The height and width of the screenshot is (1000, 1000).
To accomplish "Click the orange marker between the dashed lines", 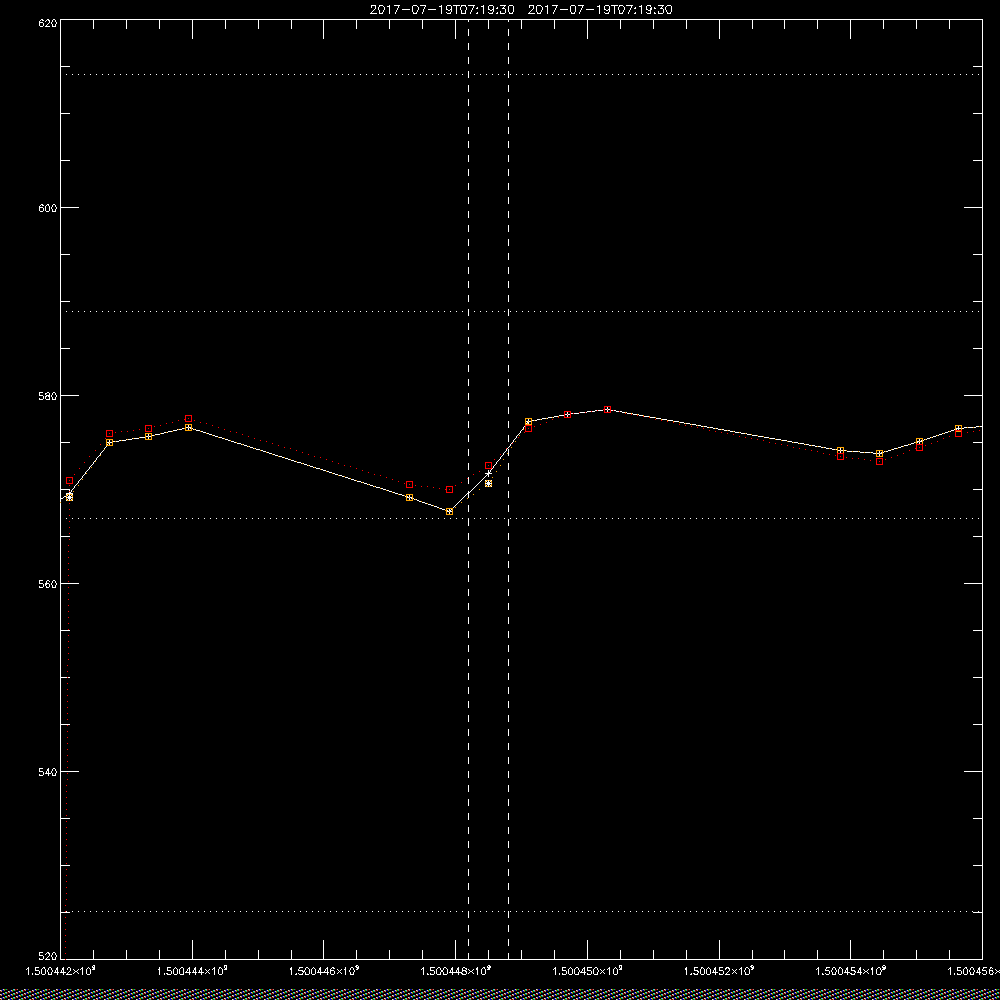I will point(489,483).
